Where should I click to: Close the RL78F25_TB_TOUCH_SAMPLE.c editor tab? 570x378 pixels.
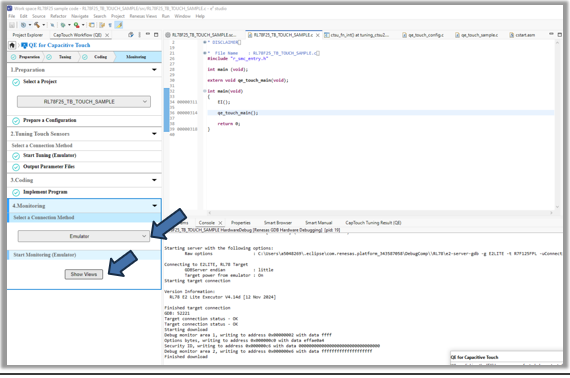(x=317, y=35)
